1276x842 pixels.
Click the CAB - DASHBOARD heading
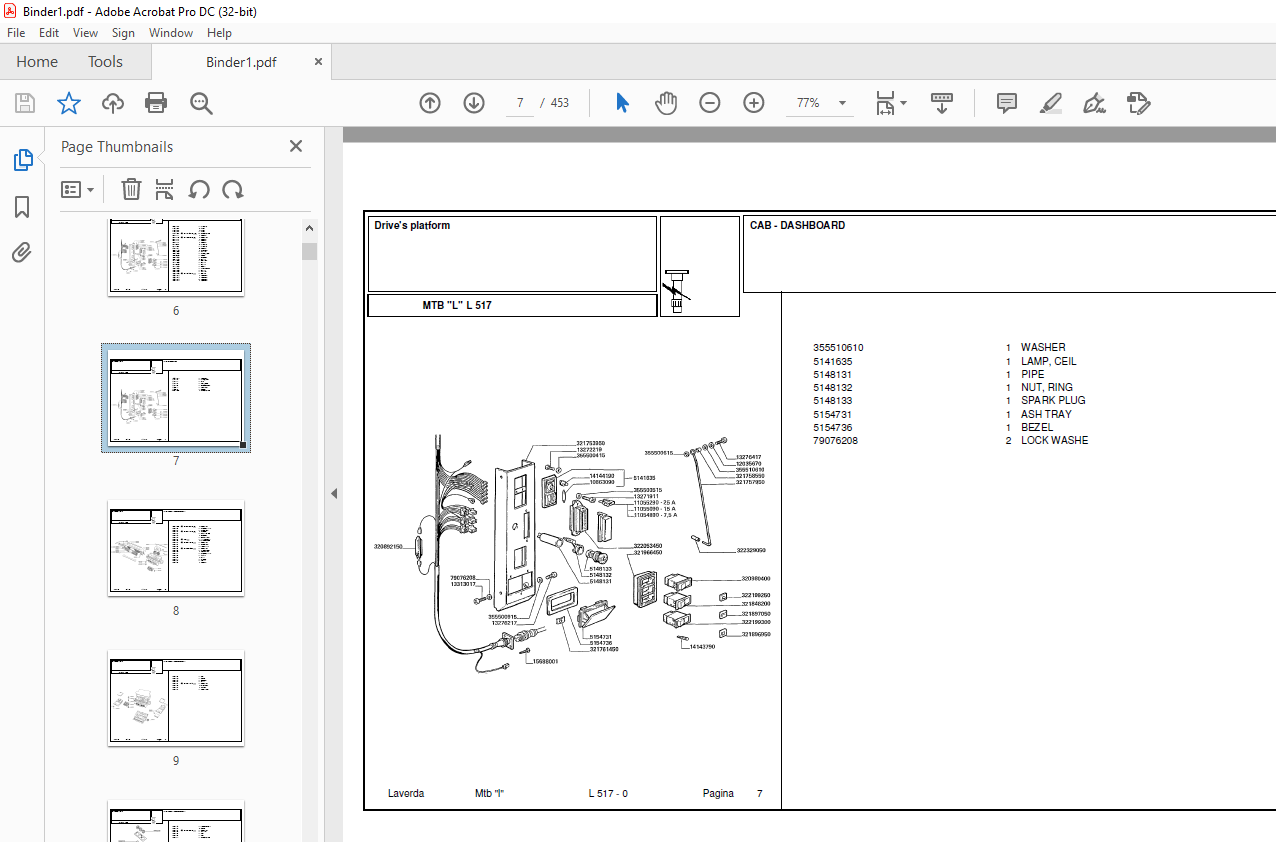tap(797, 225)
